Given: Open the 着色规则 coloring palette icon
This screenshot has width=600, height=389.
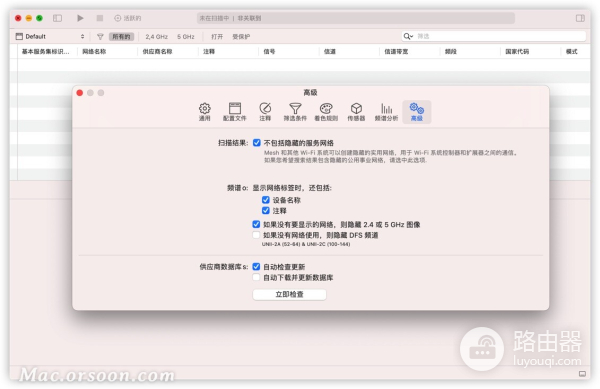Looking at the screenshot, I should pyautogui.click(x=326, y=112).
